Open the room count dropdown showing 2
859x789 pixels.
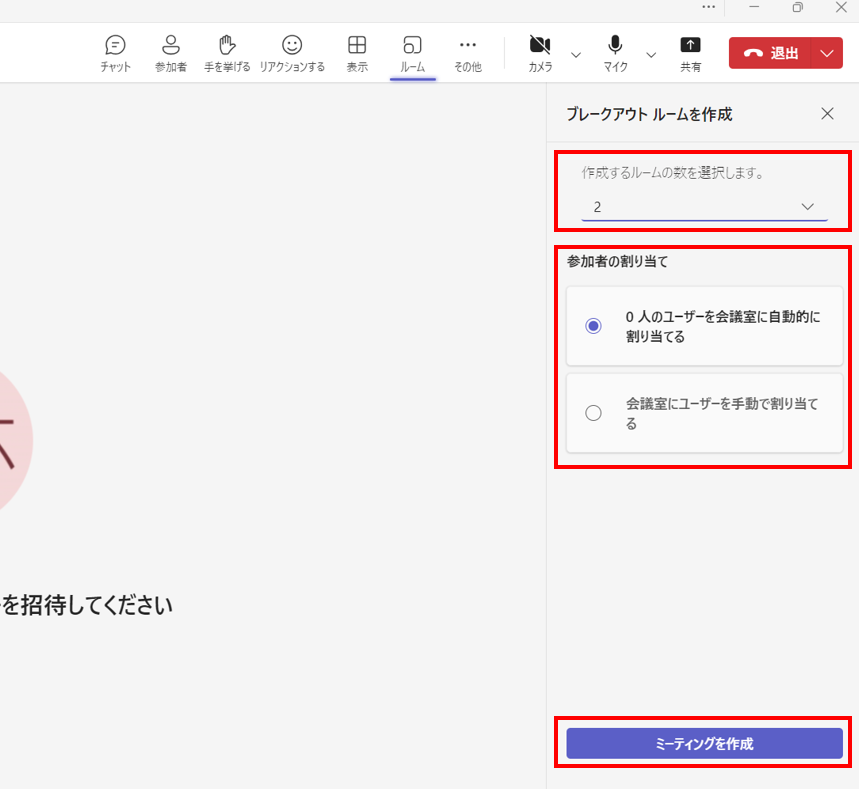[705, 207]
